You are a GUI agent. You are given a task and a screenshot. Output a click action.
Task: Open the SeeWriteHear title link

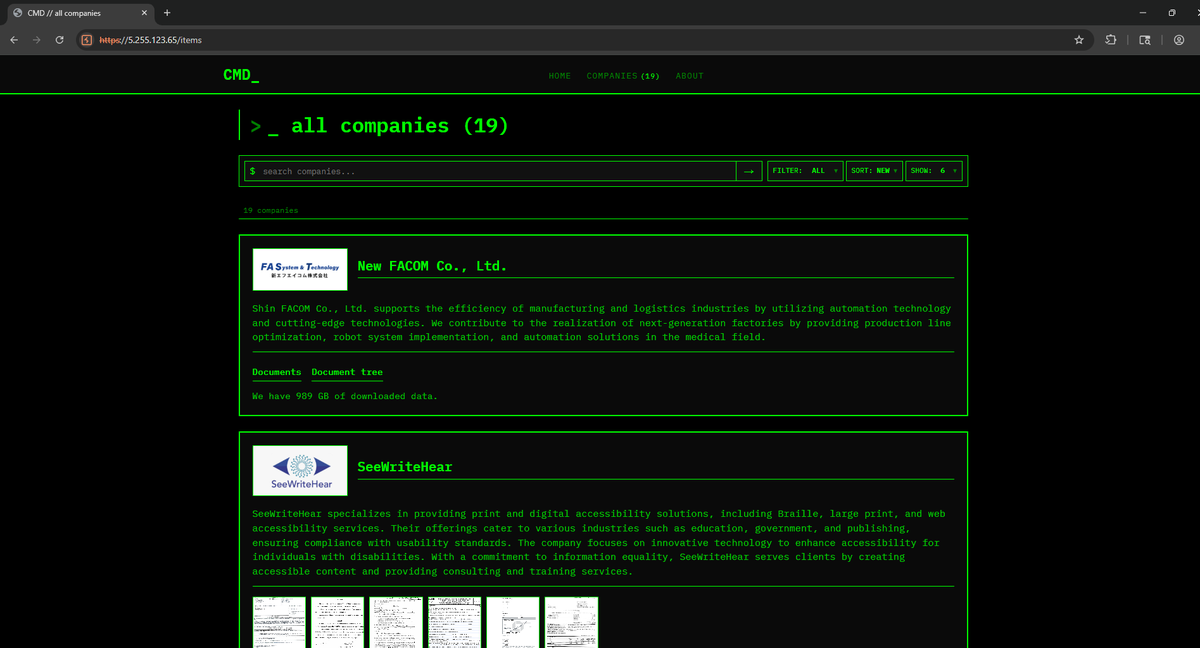(405, 467)
